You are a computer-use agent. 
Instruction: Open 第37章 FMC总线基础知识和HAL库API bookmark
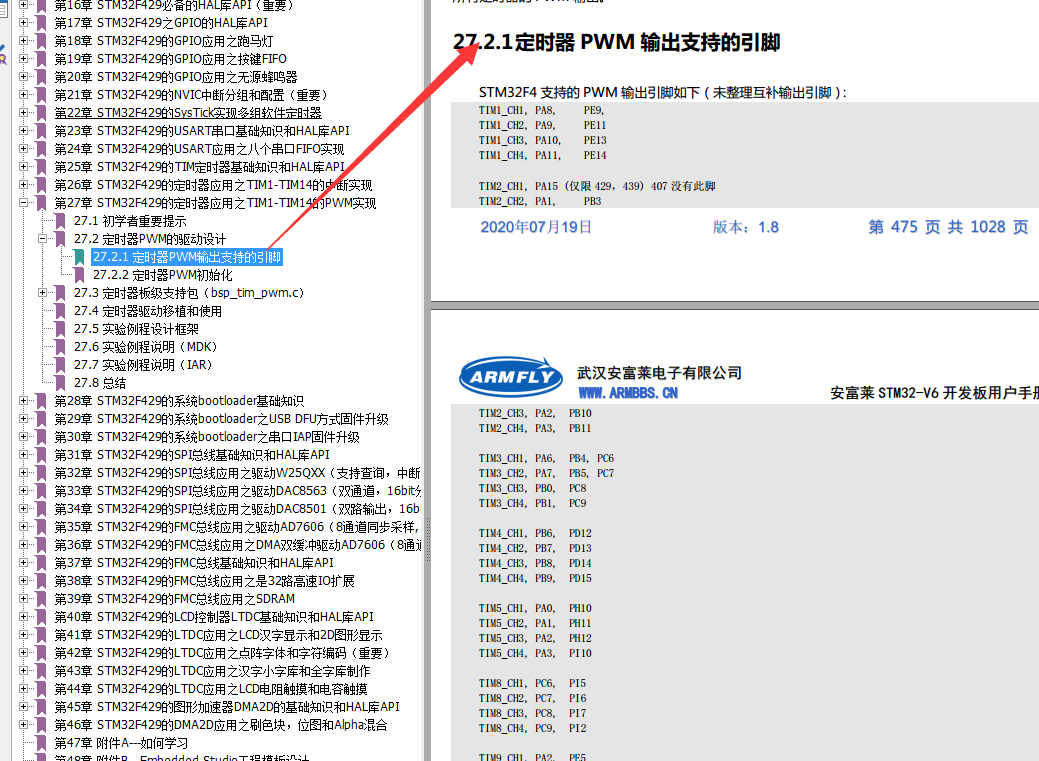click(x=193, y=562)
